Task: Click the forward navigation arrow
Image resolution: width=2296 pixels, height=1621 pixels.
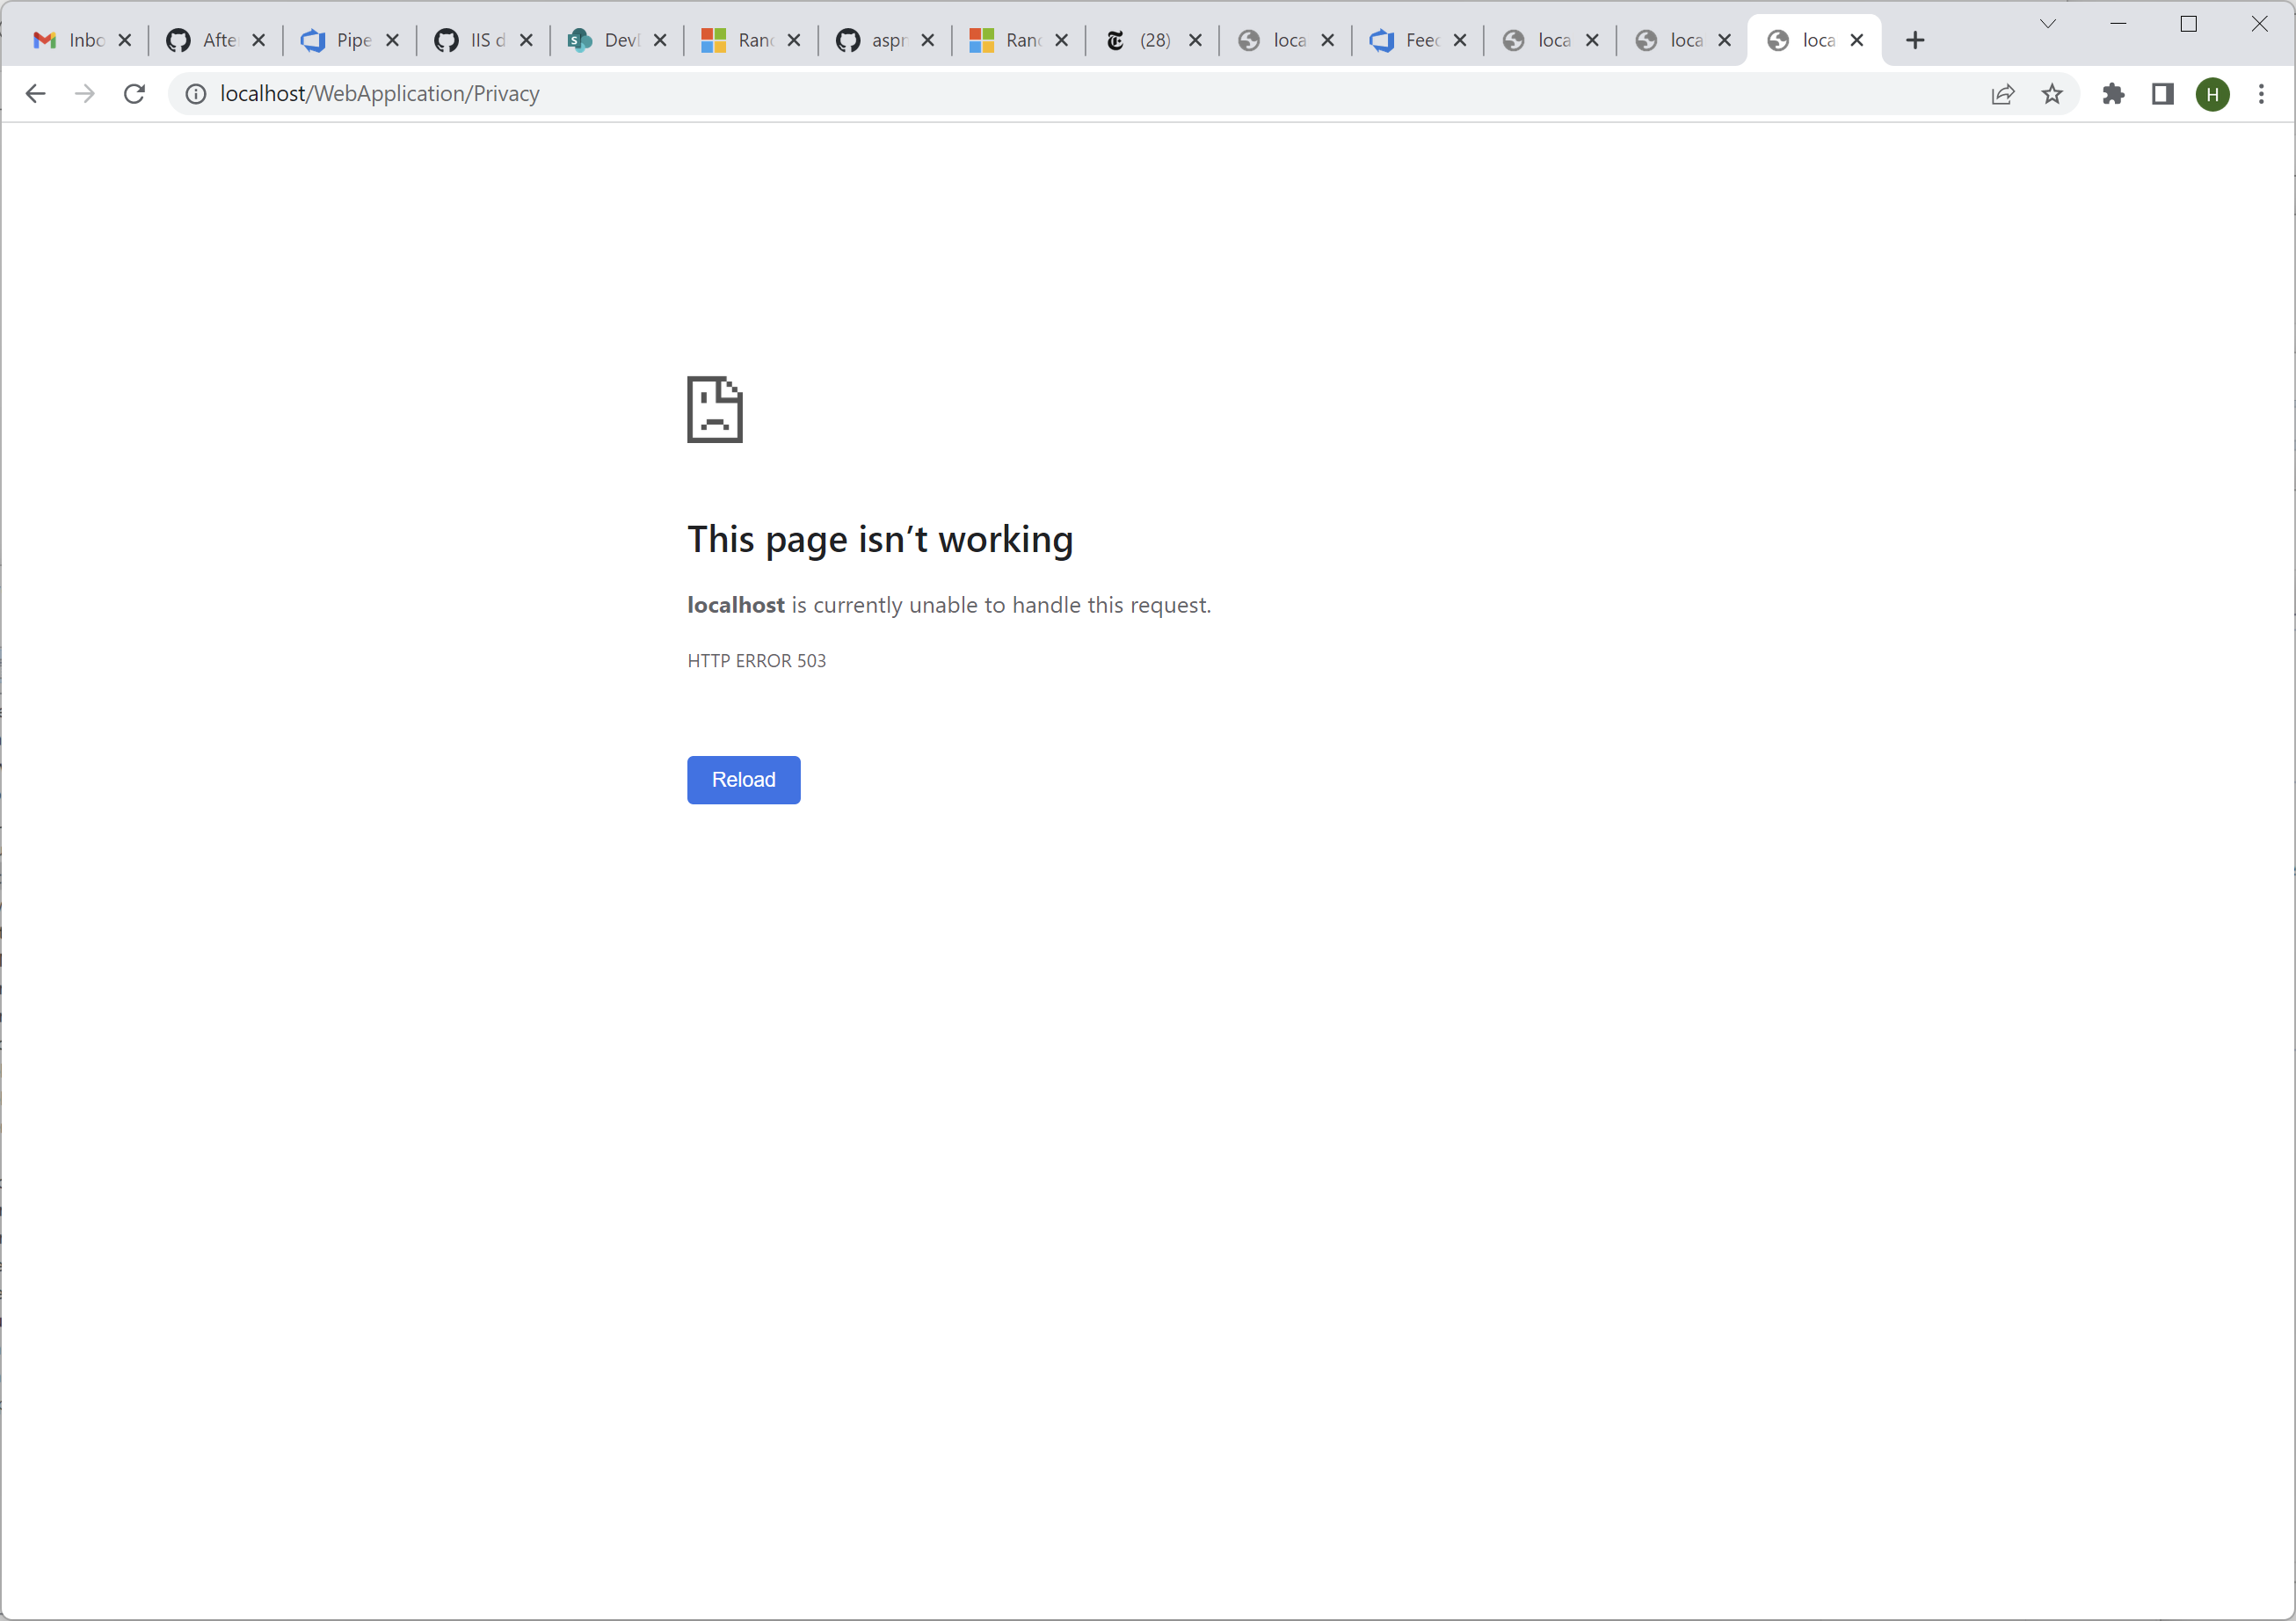Action: (84, 93)
